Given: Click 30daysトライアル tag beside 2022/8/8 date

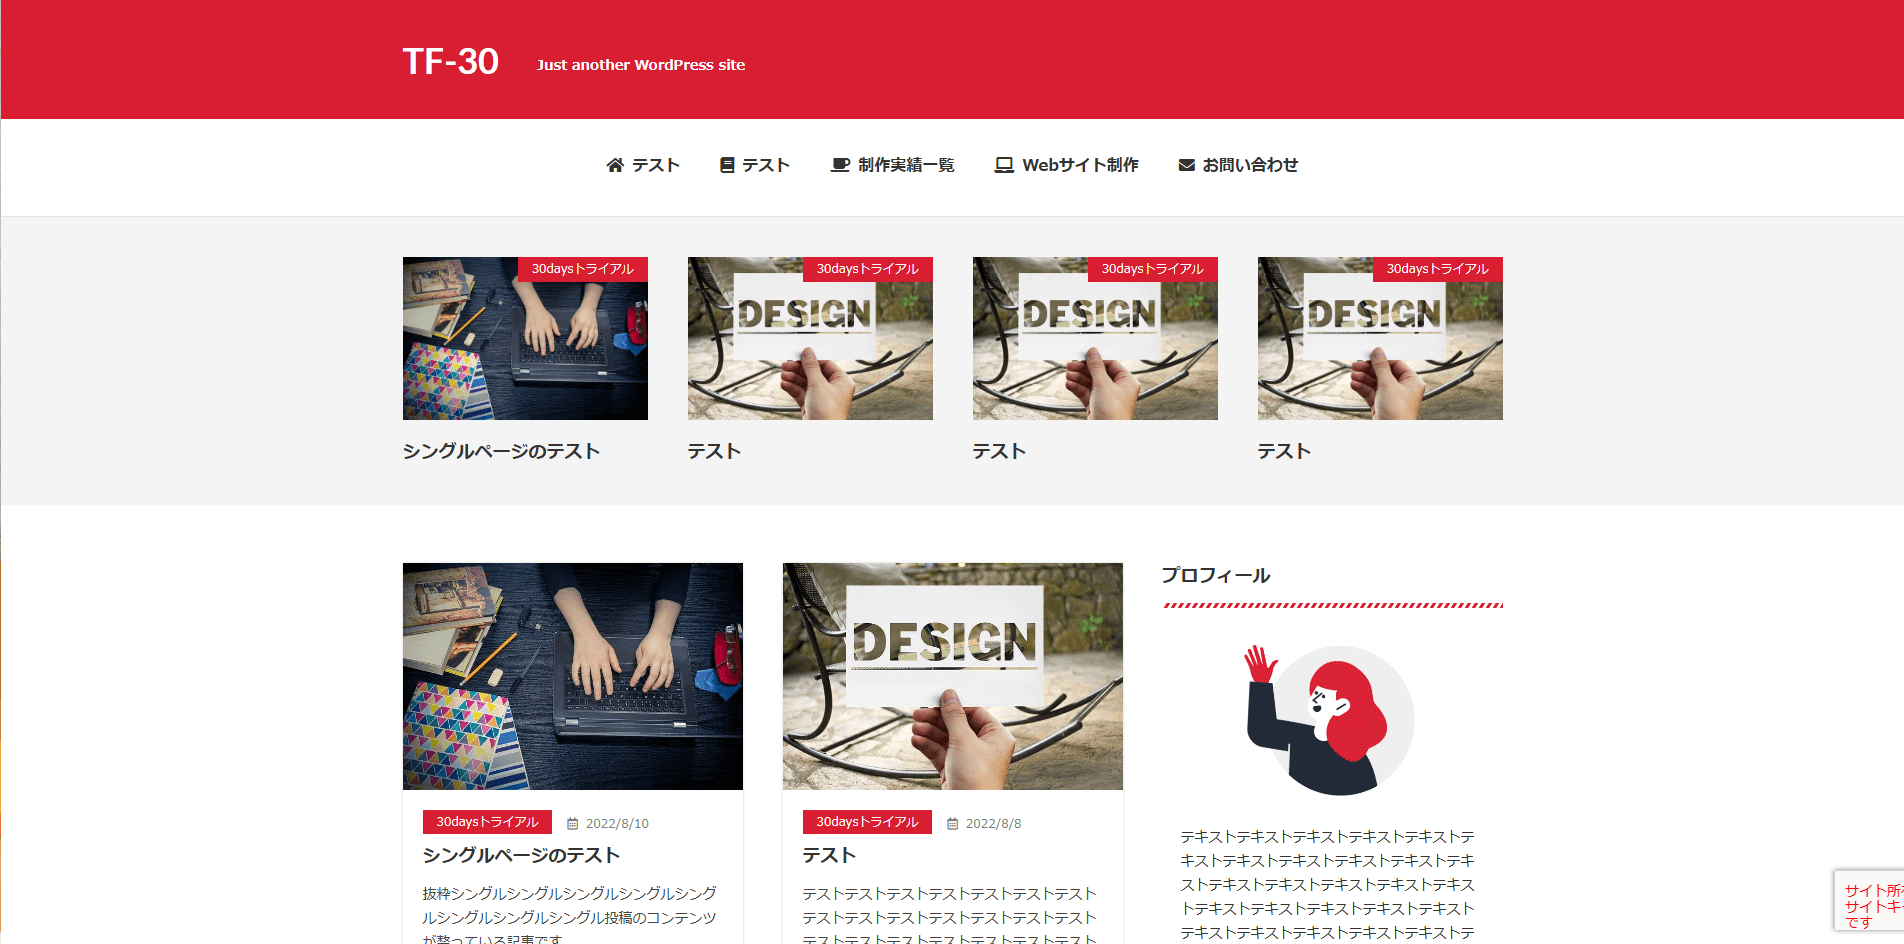Looking at the screenshot, I should (x=867, y=822).
